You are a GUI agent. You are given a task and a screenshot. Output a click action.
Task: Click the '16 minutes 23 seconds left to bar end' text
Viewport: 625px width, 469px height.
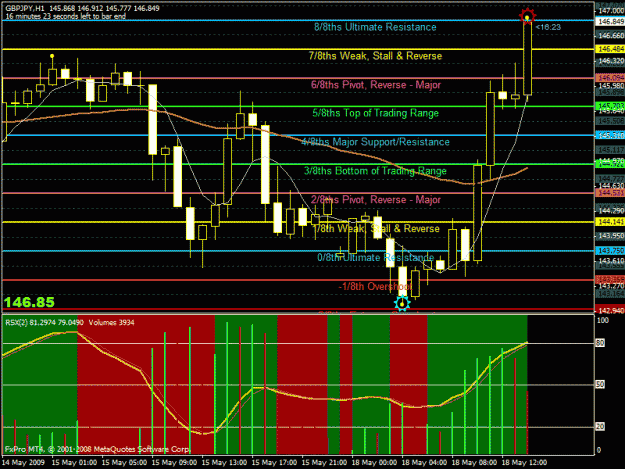tap(65, 16)
